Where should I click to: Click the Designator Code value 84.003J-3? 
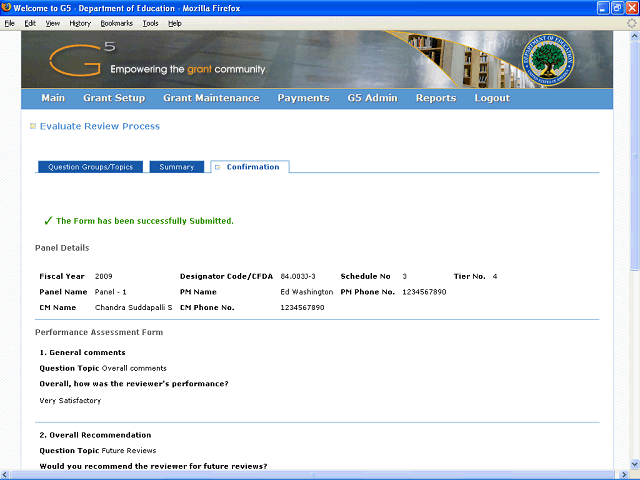[x=298, y=276]
